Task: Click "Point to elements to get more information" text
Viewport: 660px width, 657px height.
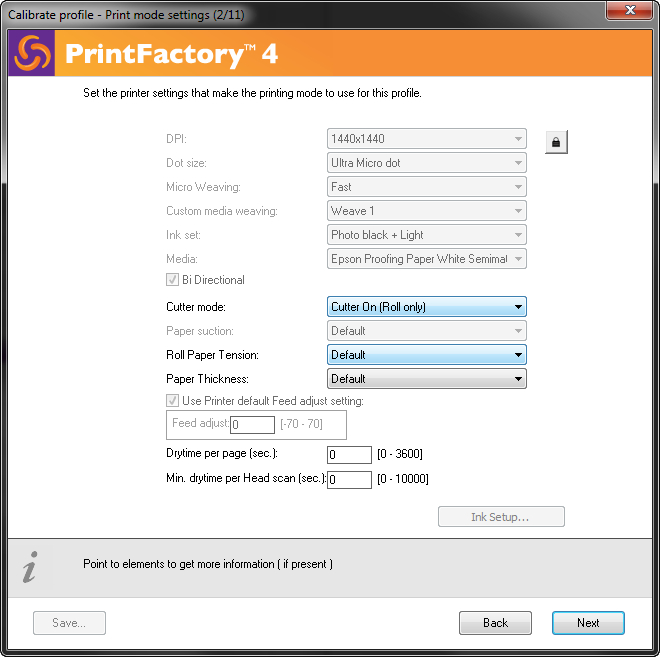Action: click(208, 564)
